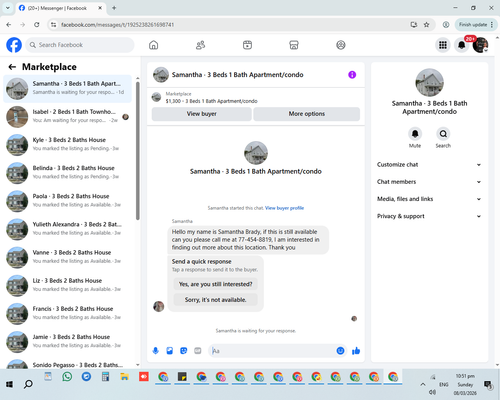Viewport: 500px width, 400px height.
Task: Open the Isabel 2 Beds 1 Bath Townhouse chat
Action: tap(67, 117)
